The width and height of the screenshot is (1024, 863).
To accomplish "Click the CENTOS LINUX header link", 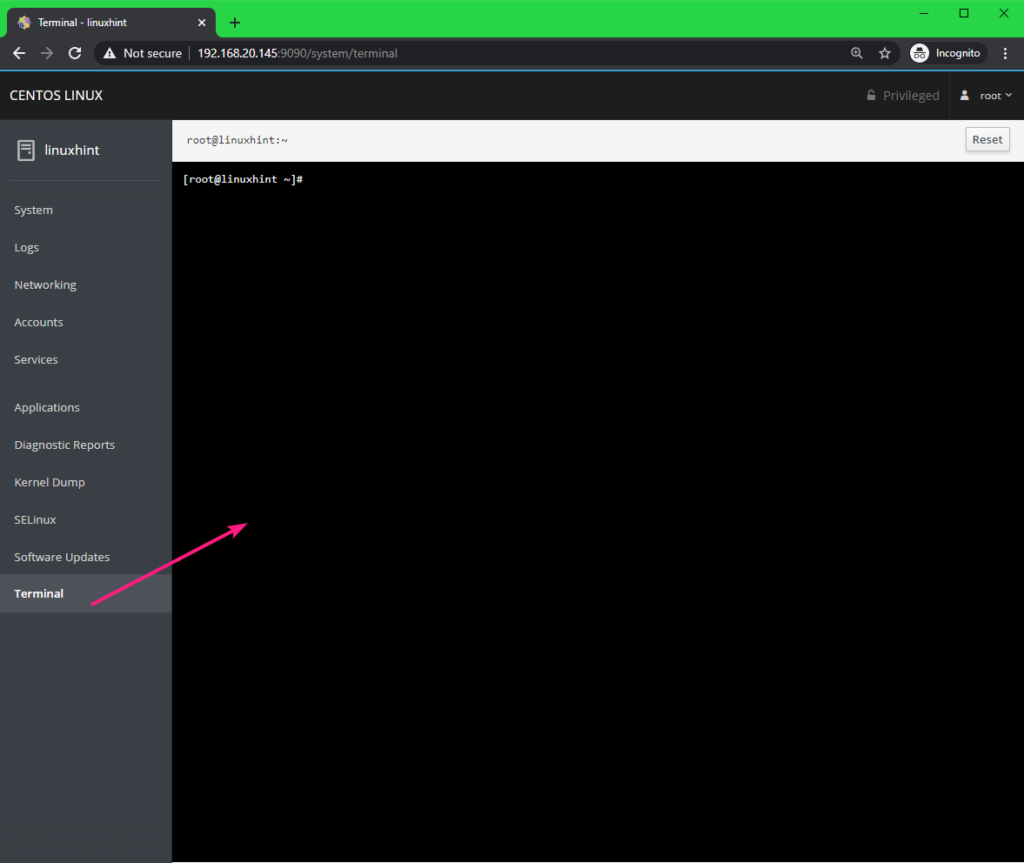I will (x=56, y=96).
